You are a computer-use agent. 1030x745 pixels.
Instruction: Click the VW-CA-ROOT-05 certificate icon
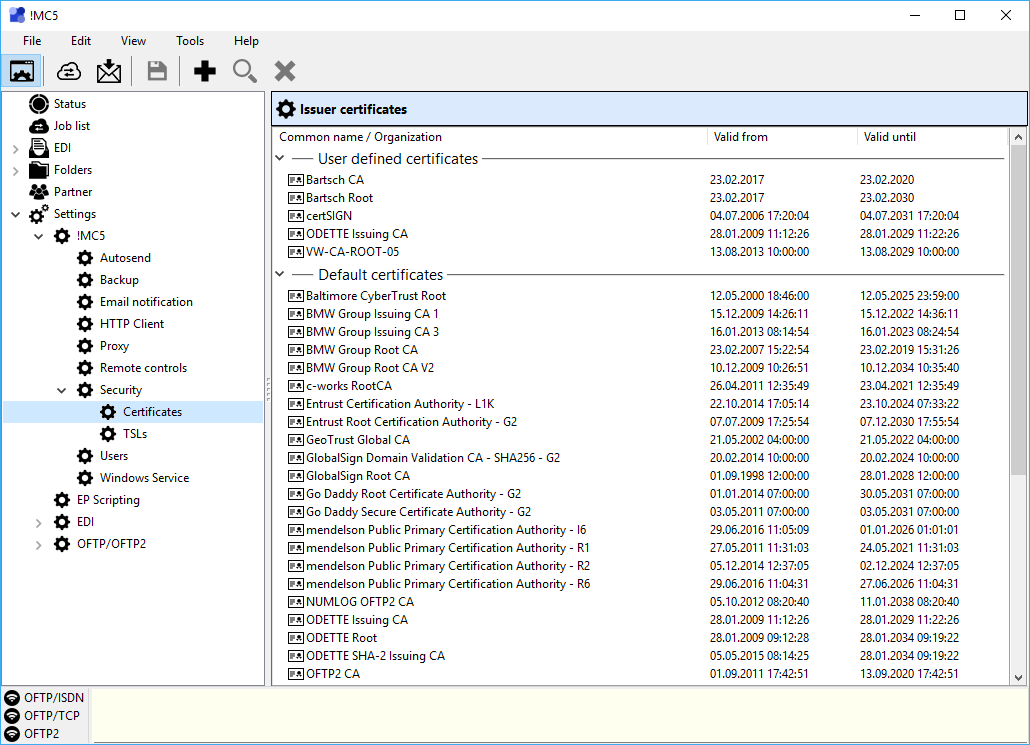click(296, 252)
